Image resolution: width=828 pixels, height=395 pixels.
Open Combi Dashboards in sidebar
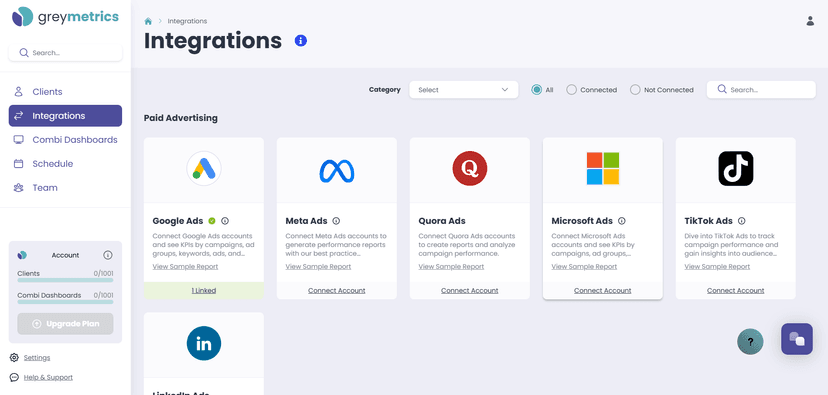click(65, 140)
